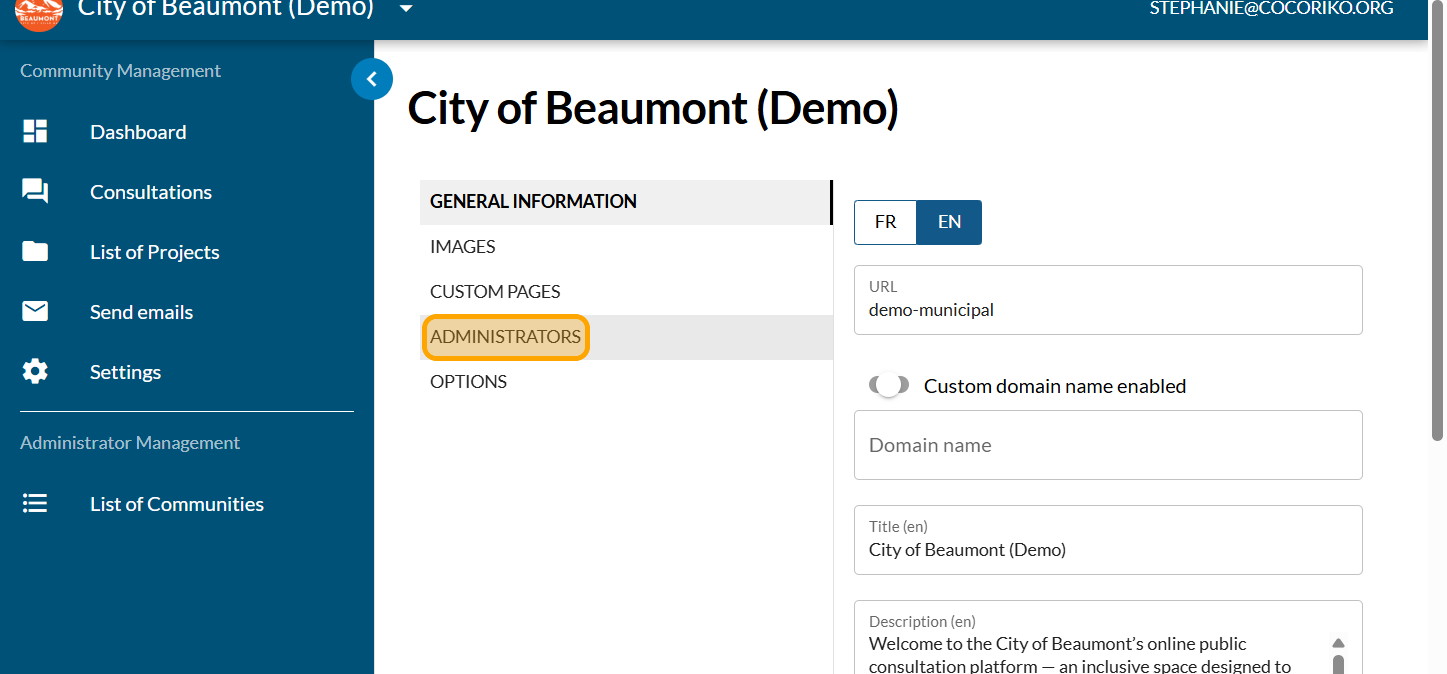Image resolution: width=1447 pixels, height=674 pixels.
Task: Open the community switcher dropdown arrow
Action: (405, 9)
